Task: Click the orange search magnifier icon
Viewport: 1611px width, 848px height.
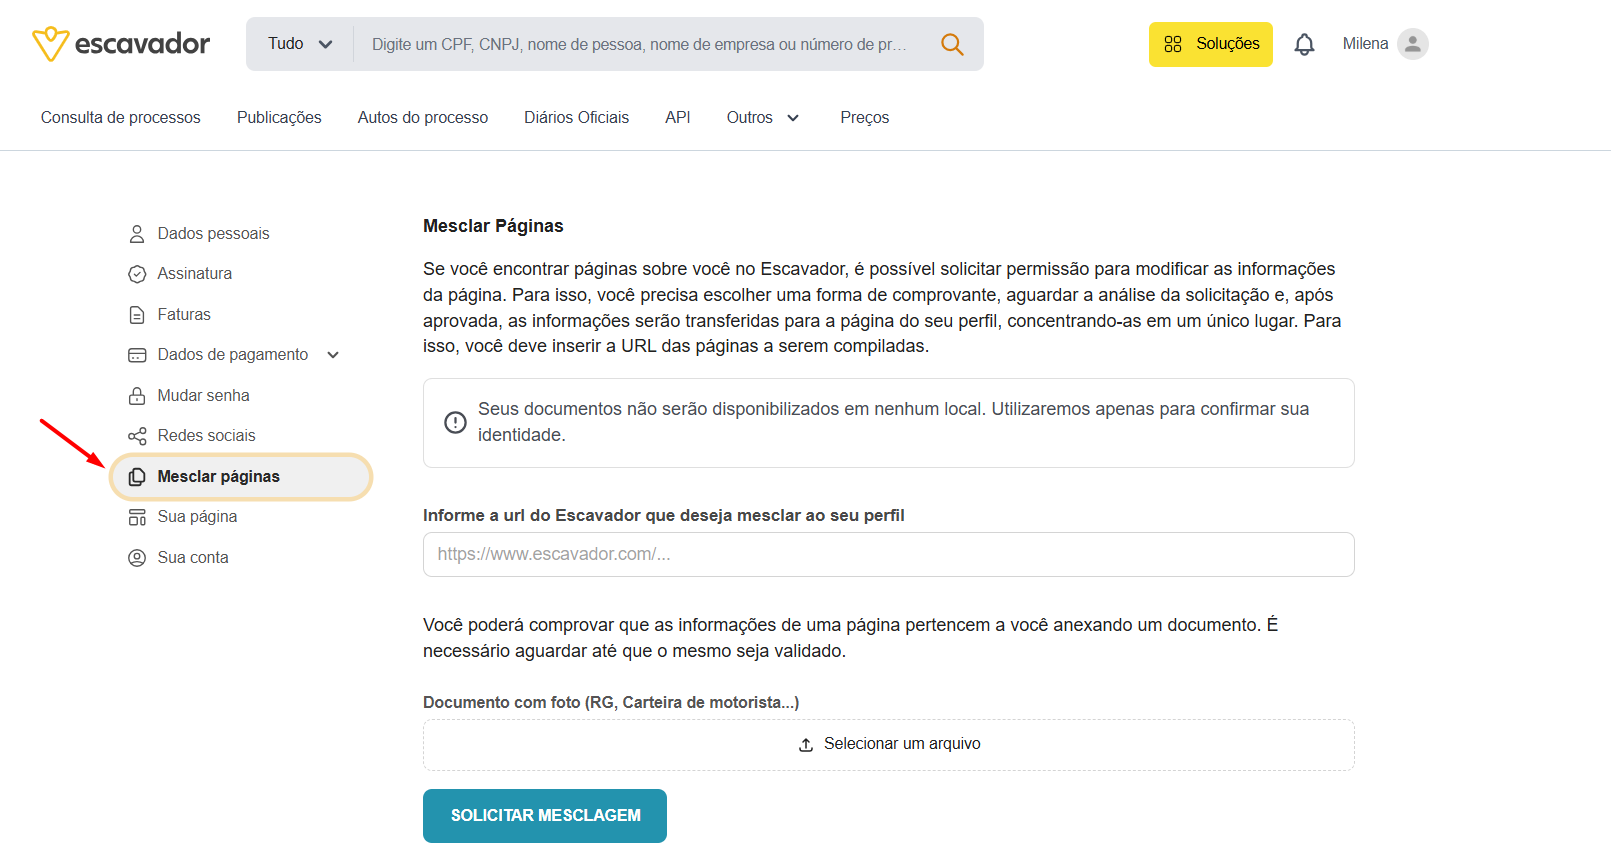Action: 952,44
